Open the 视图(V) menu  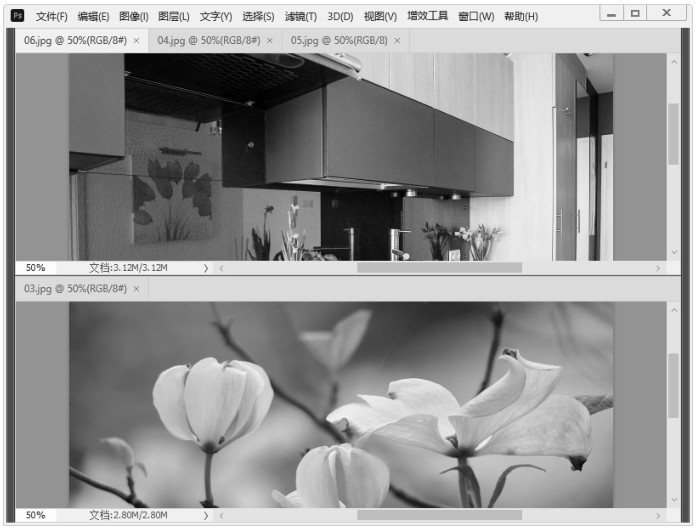coord(380,16)
